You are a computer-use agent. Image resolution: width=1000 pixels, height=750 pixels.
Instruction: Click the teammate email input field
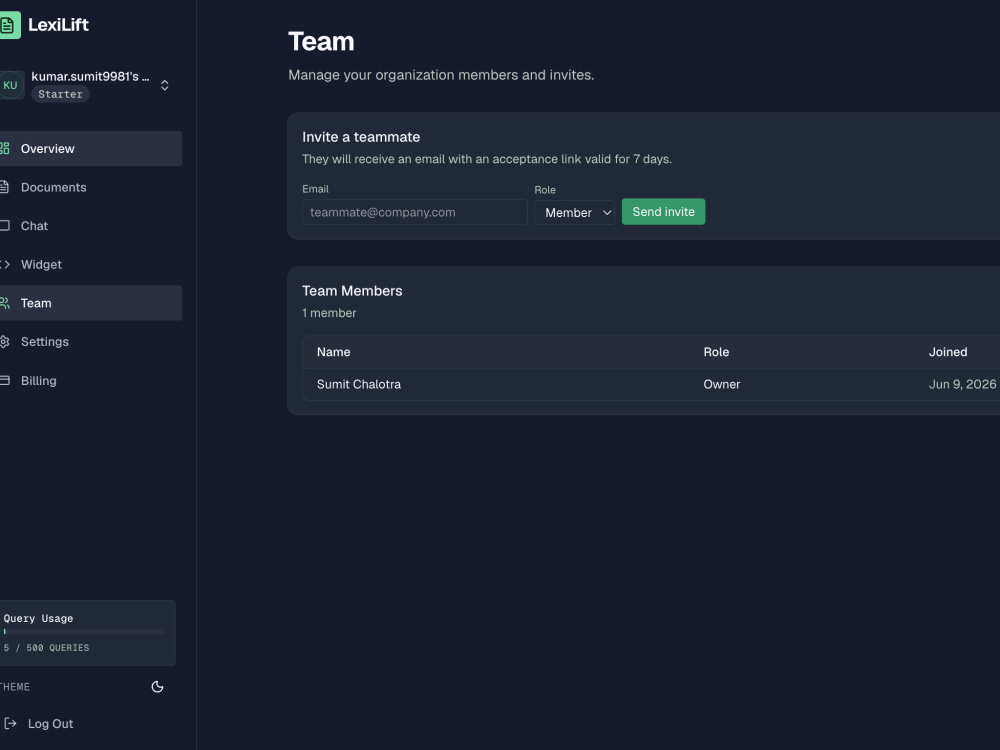pyautogui.click(x=415, y=212)
